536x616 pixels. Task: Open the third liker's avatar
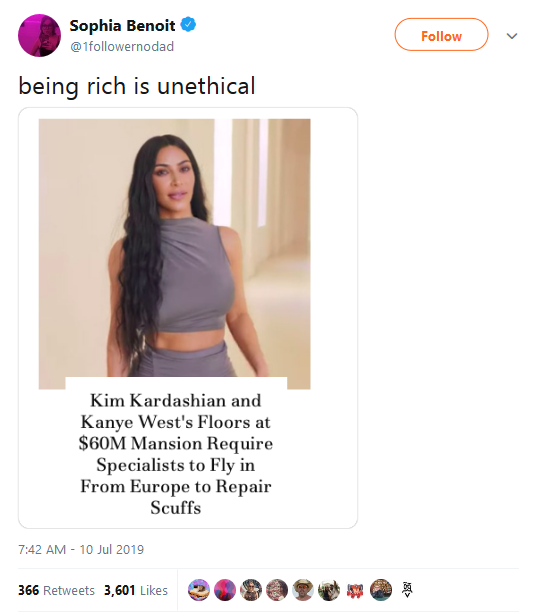tap(251, 590)
